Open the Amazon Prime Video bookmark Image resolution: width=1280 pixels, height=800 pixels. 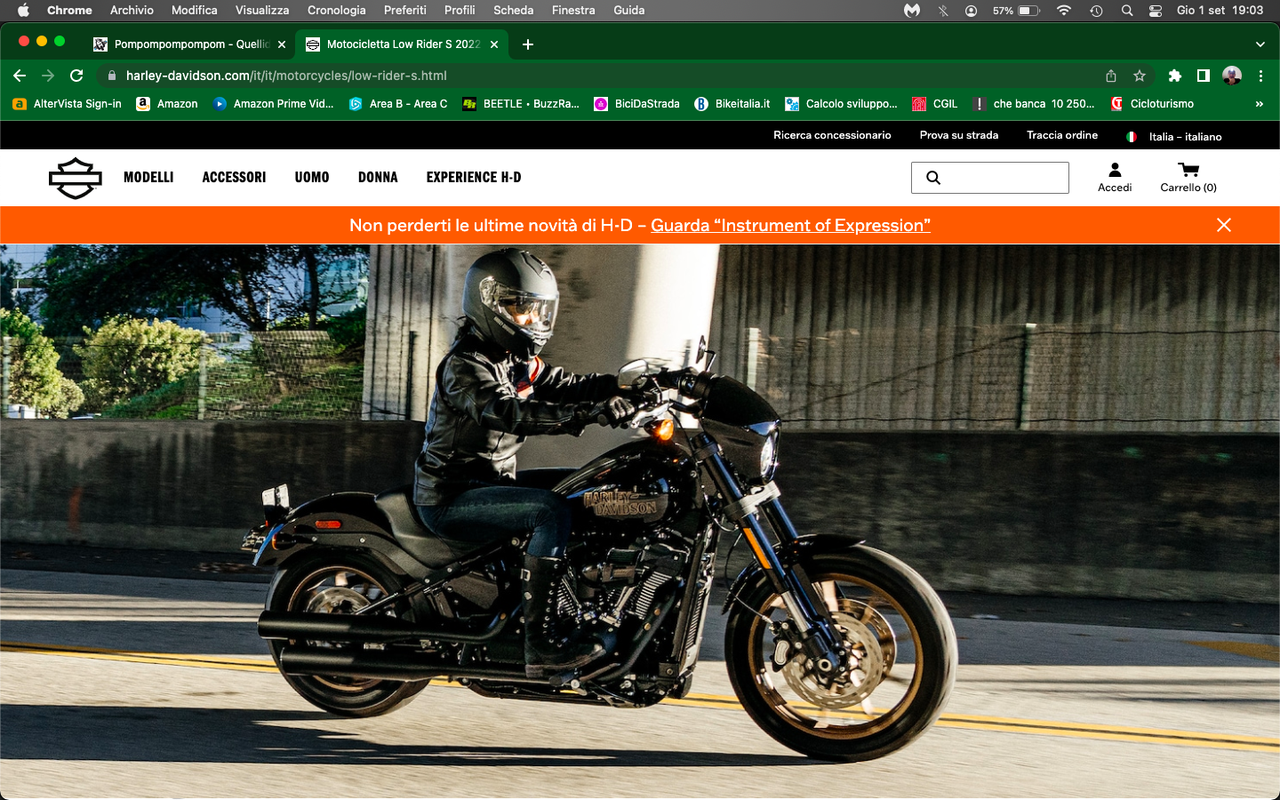(x=273, y=104)
